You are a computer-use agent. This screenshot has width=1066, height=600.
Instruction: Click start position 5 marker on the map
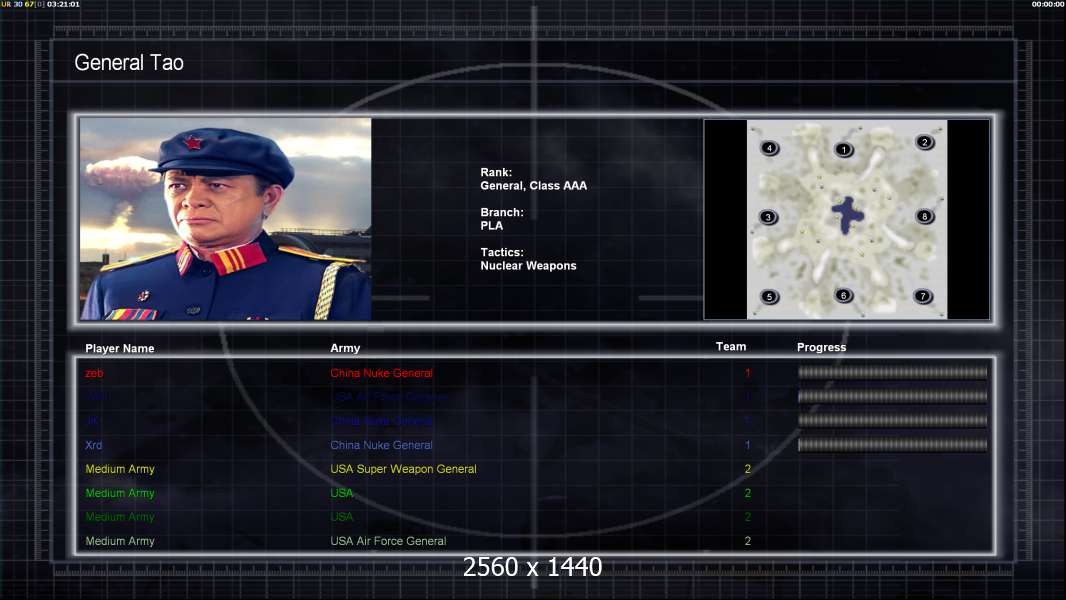click(x=769, y=296)
